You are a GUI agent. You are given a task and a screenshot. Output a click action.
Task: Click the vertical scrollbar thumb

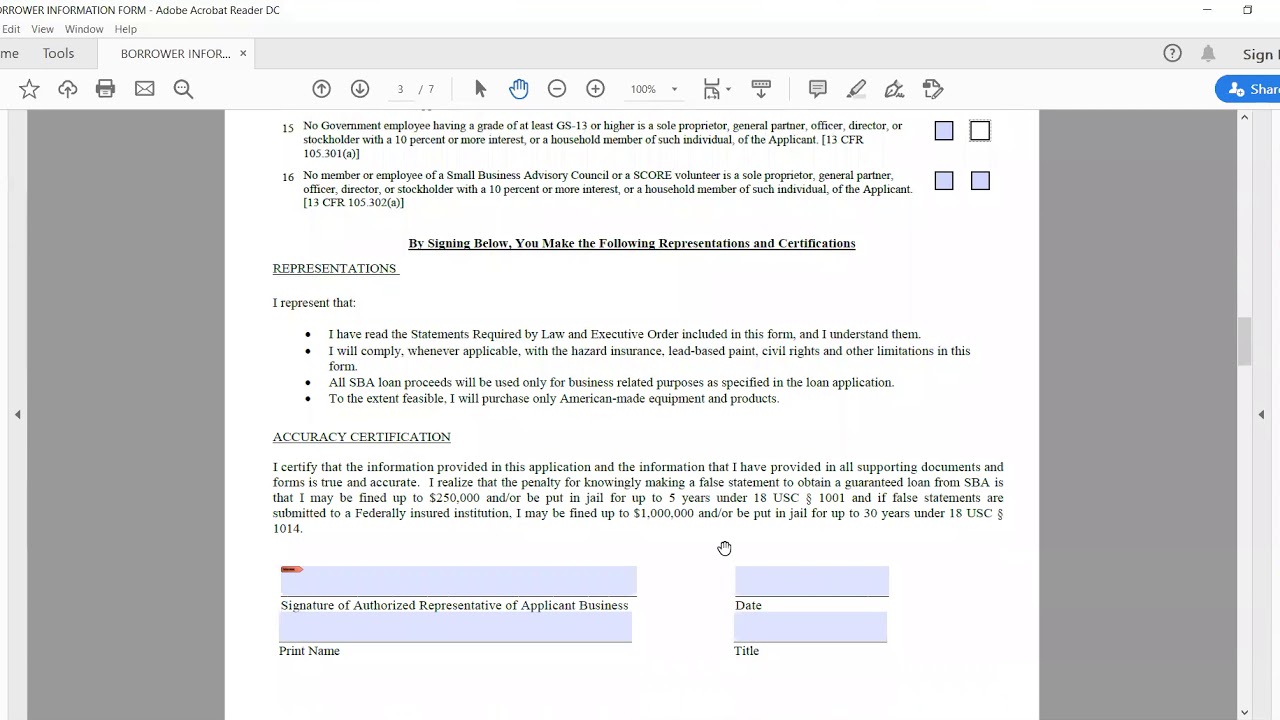(1244, 341)
